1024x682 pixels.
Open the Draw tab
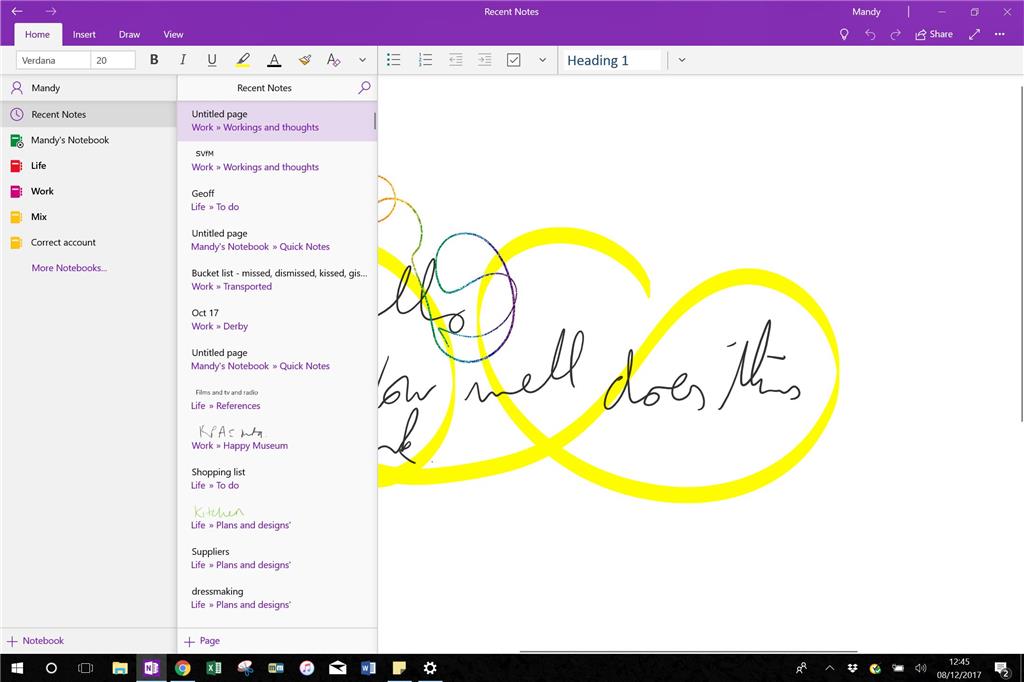129,35
